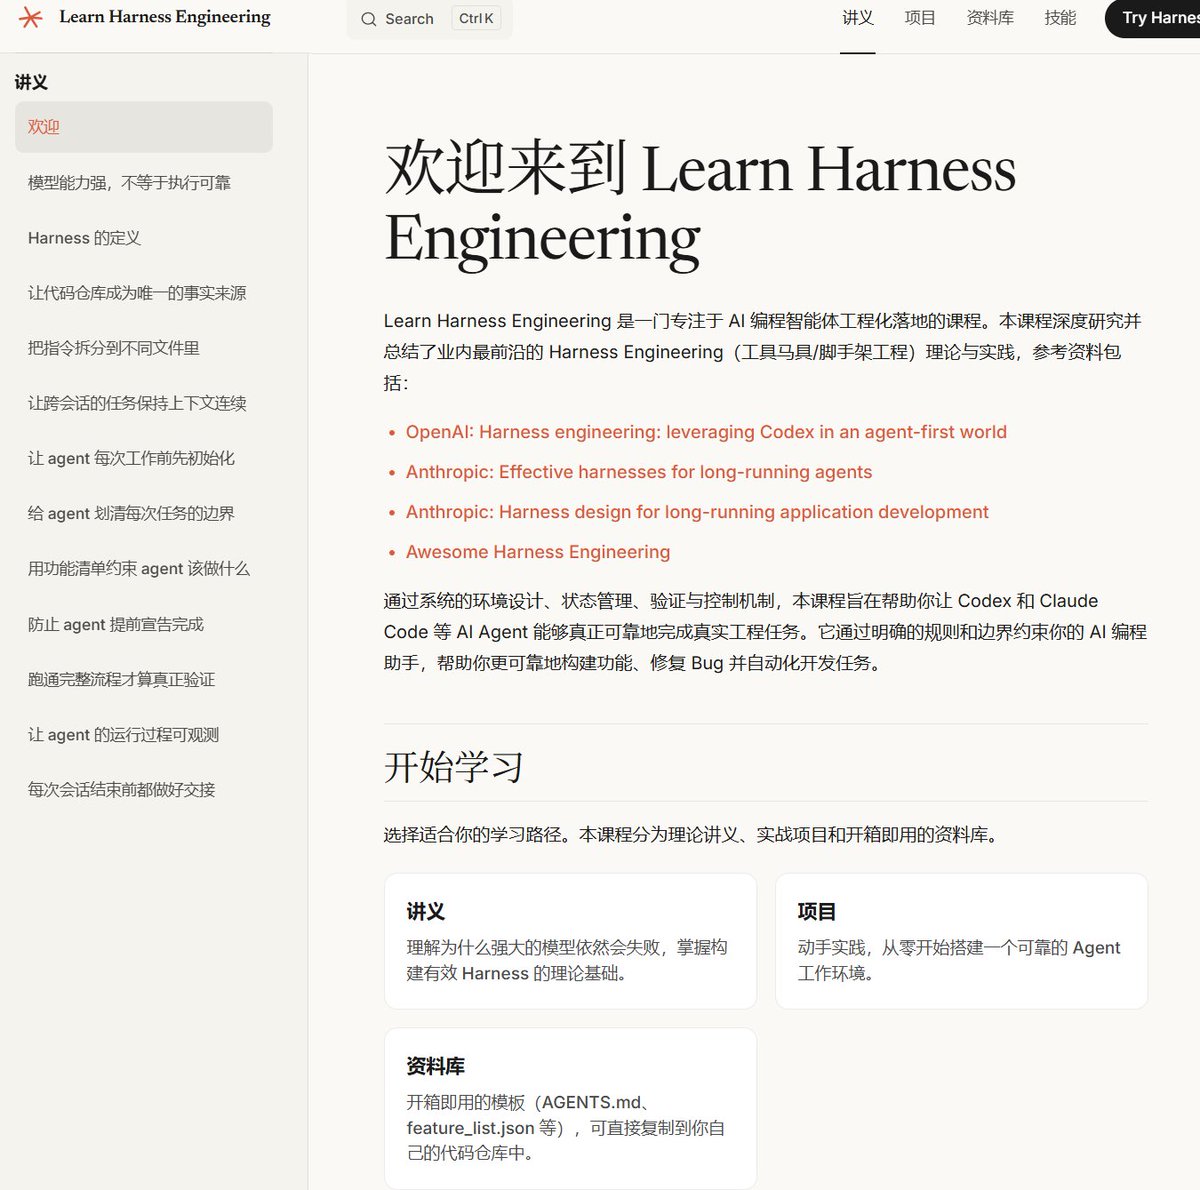Image resolution: width=1200 pixels, height=1190 pixels.
Task: Click the 讲义 sidebar section header
Action: pos(31,82)
